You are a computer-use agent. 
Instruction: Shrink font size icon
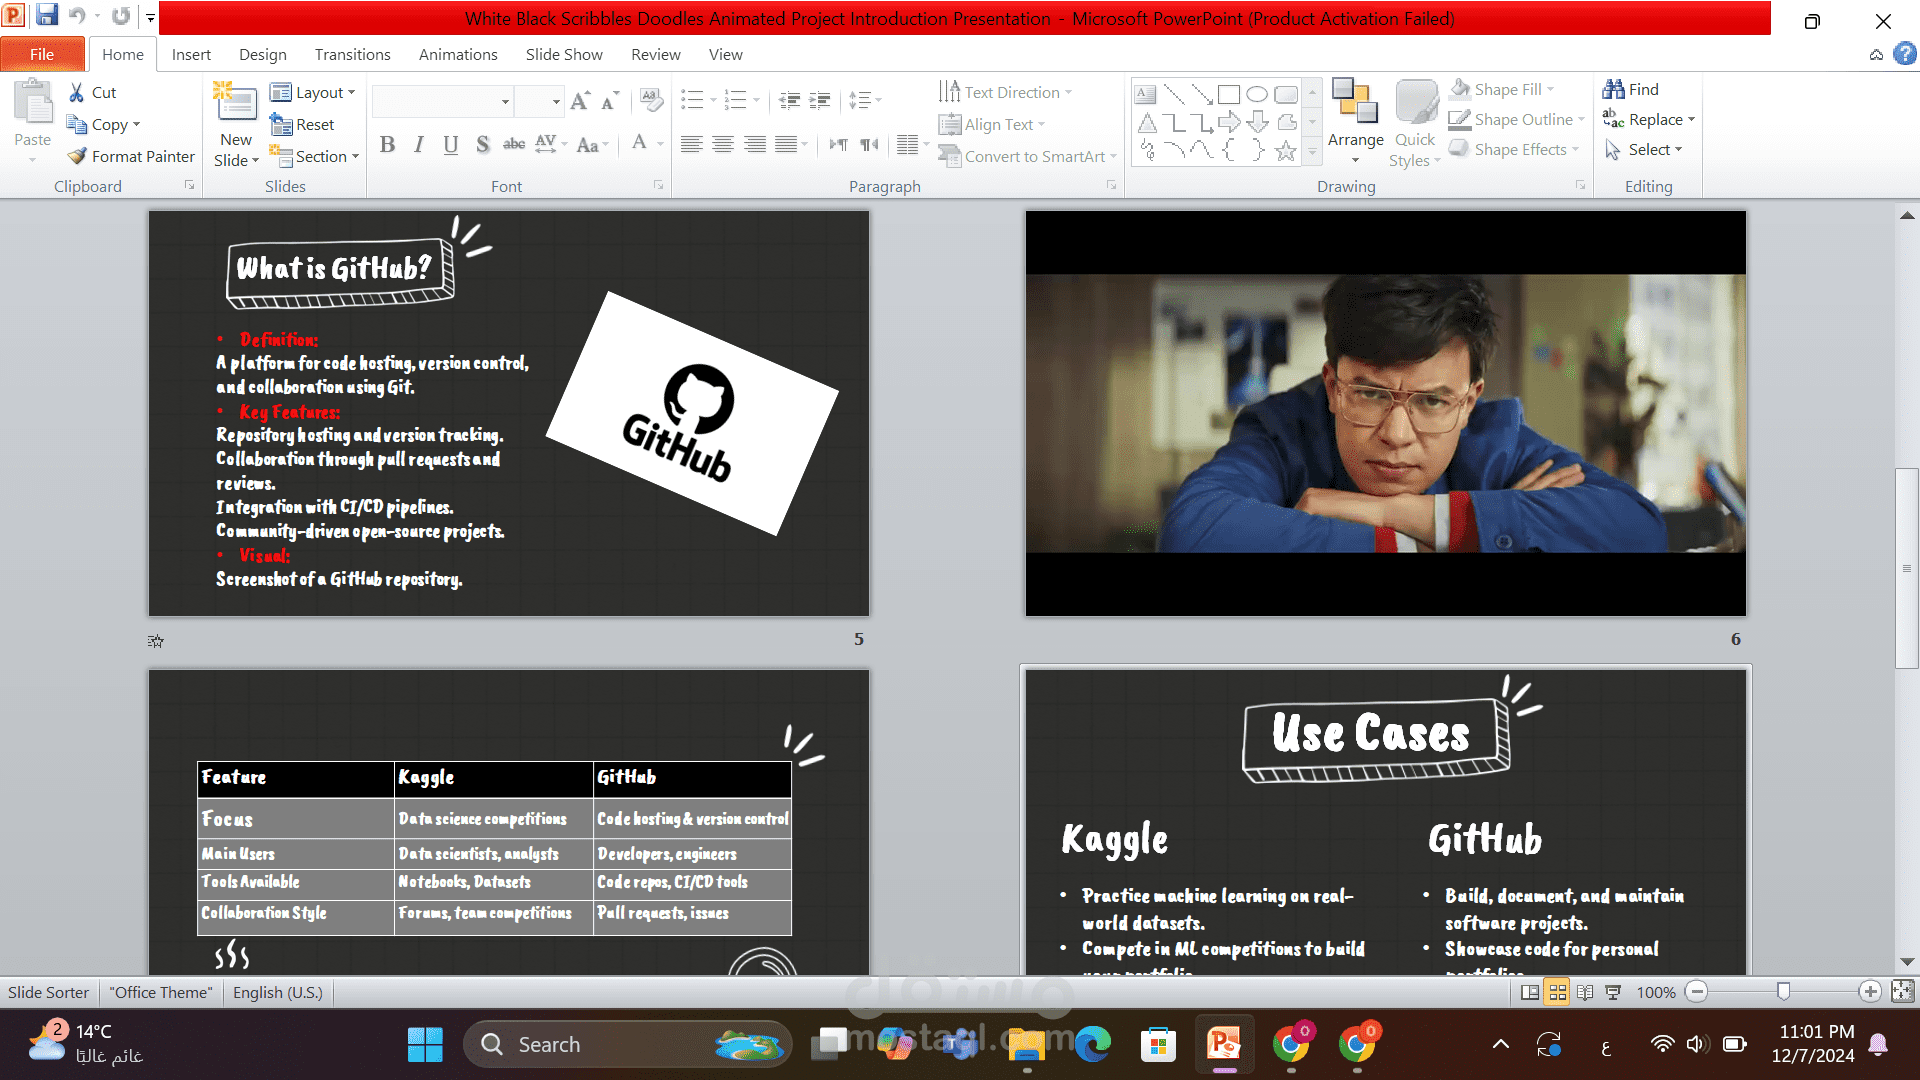point(610,101)
